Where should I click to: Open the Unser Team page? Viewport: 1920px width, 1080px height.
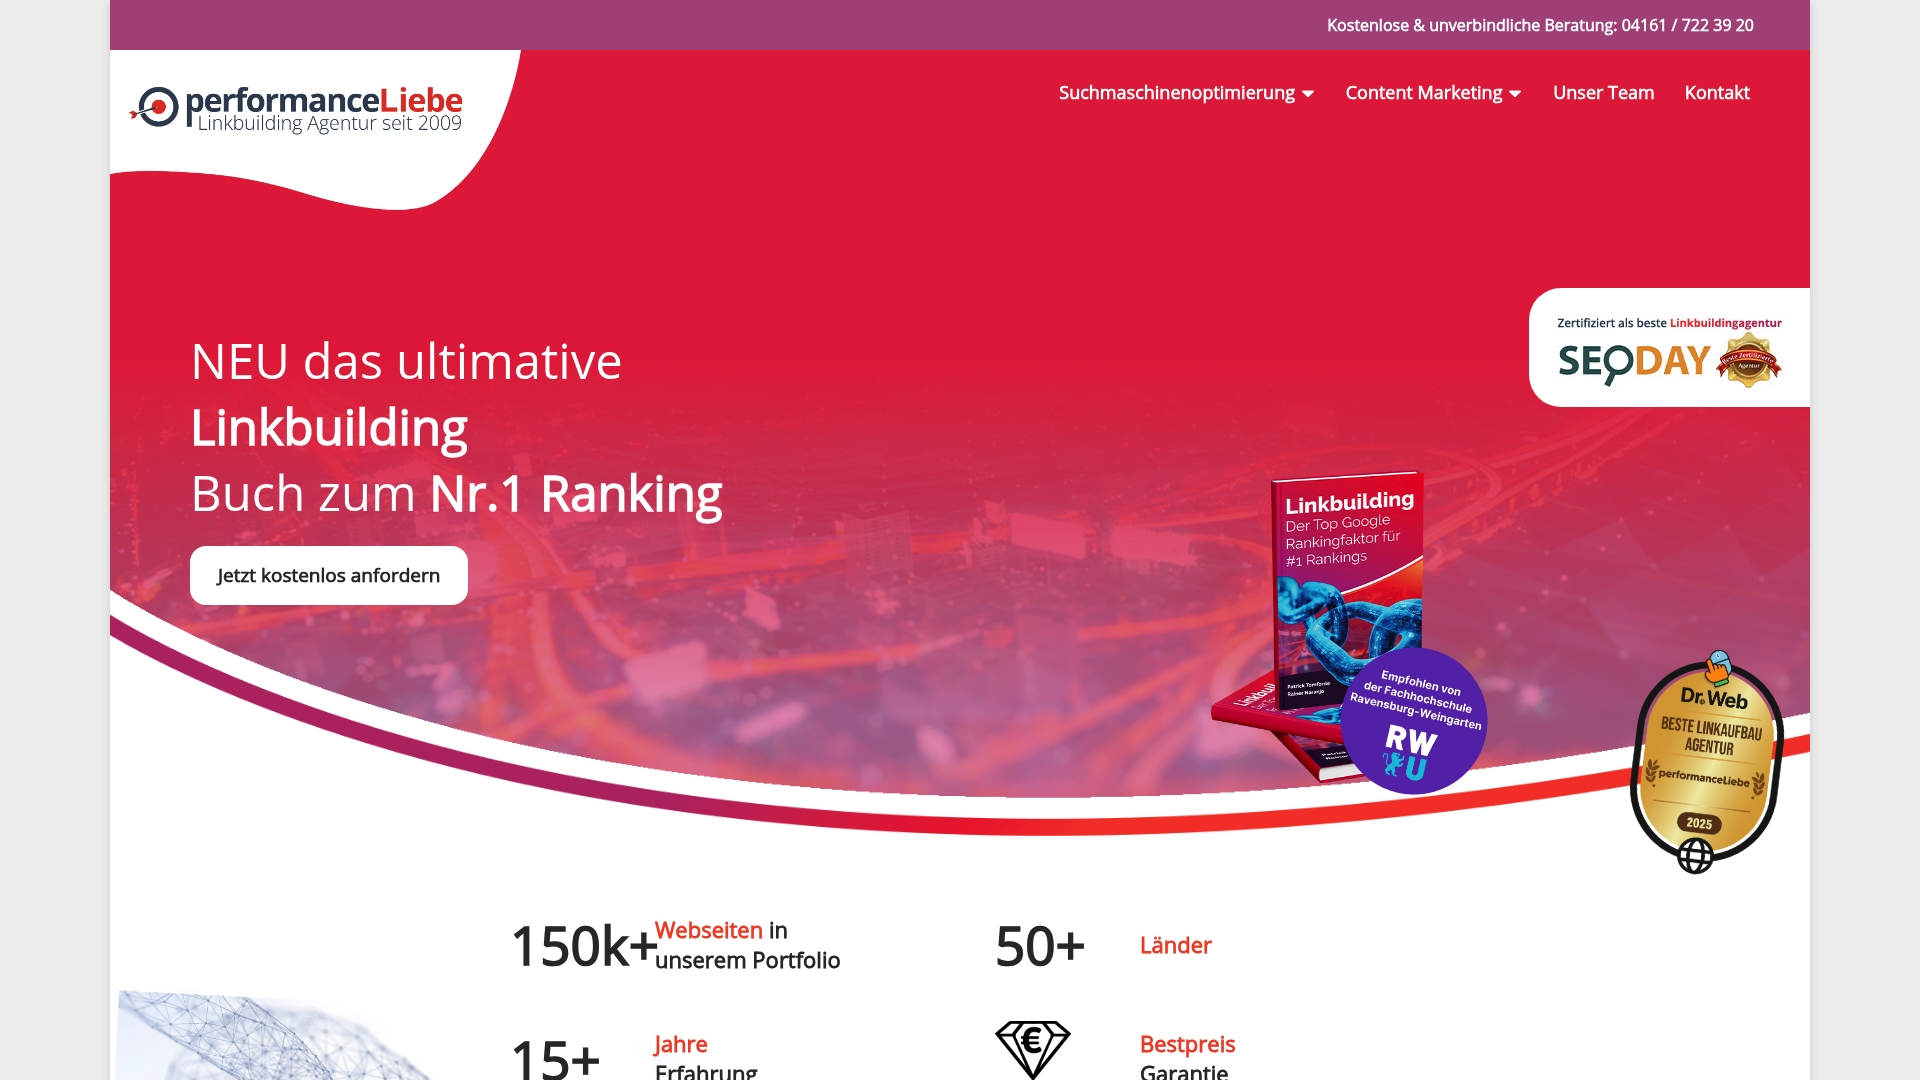[x=1603, y=93]
